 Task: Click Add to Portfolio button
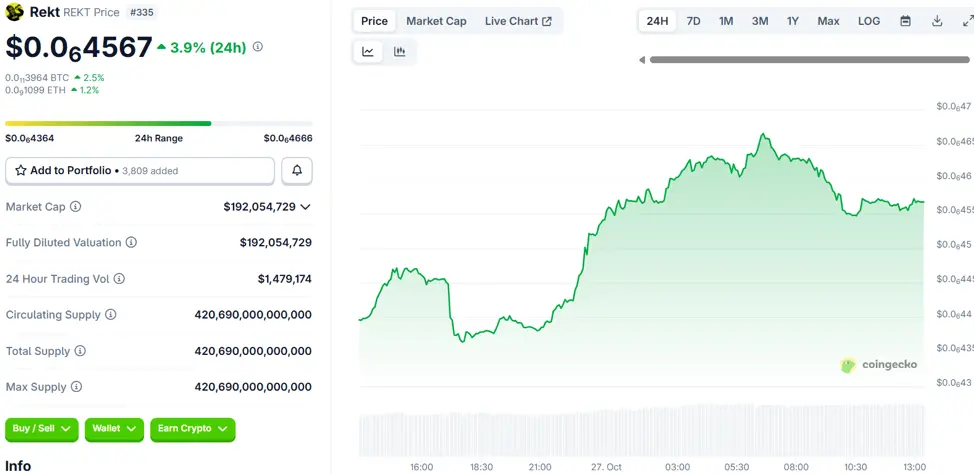[140, 171]
